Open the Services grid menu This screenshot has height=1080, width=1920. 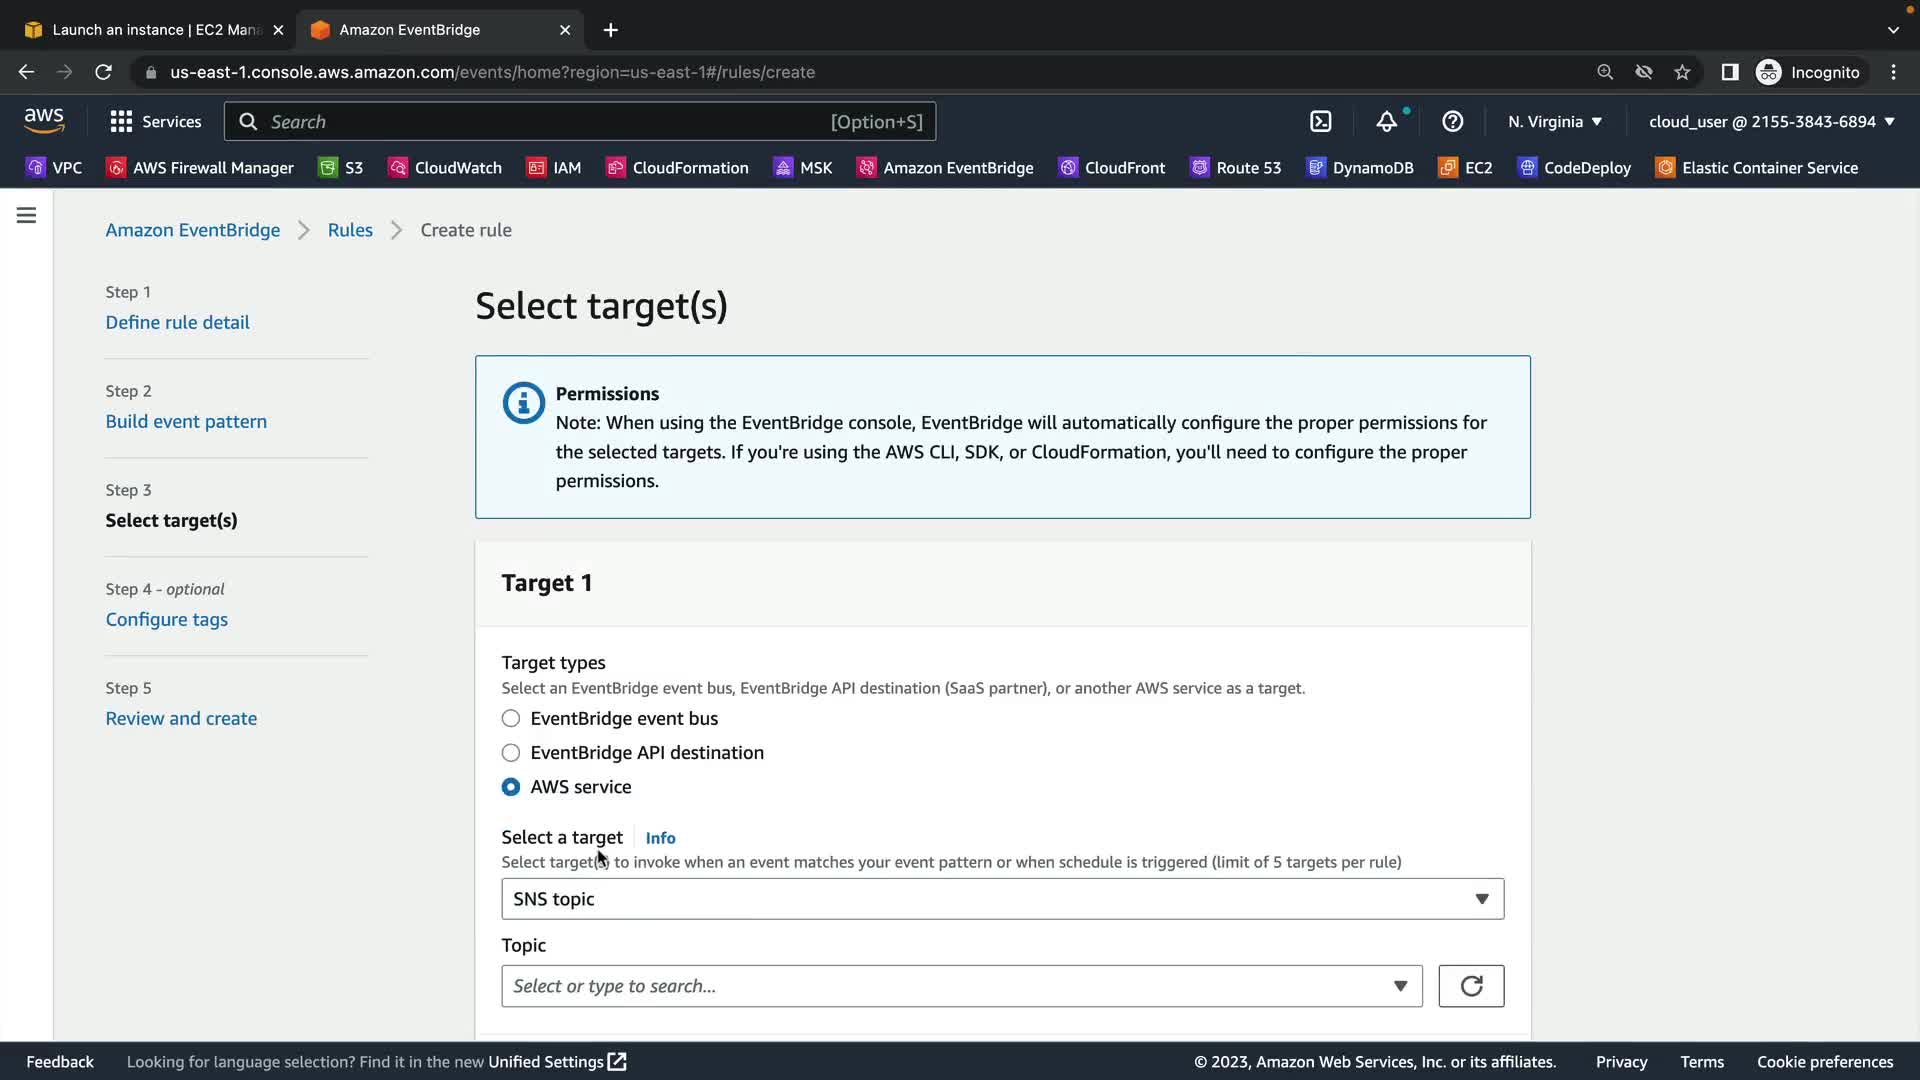(x=156, y=122)
